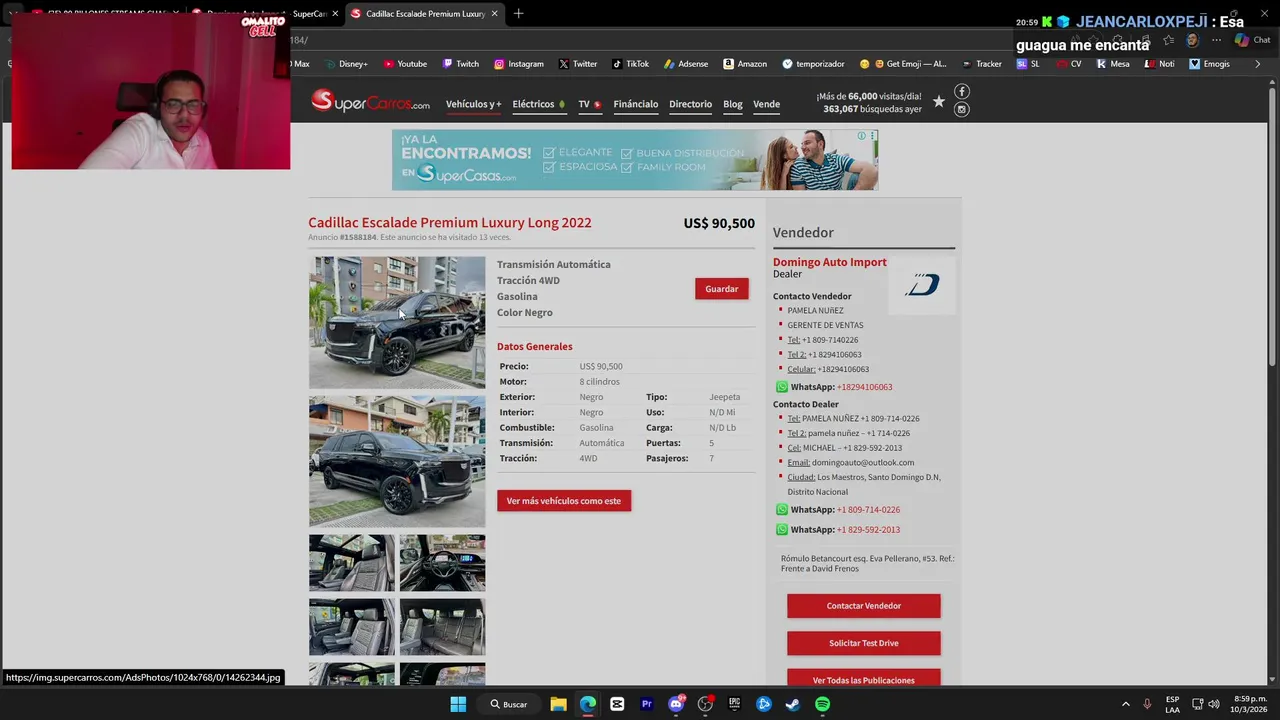The height and width of the screenshot is (720, 1280).
Task: Open front seats interior thumbnail
Action: pos(352,563)
